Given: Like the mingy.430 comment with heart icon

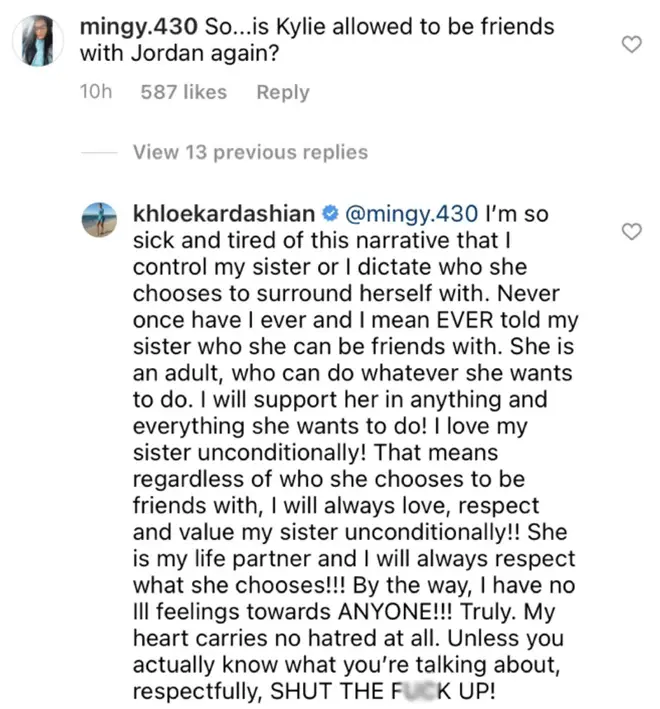Looking at the screenshot, I should click(632, 44).
